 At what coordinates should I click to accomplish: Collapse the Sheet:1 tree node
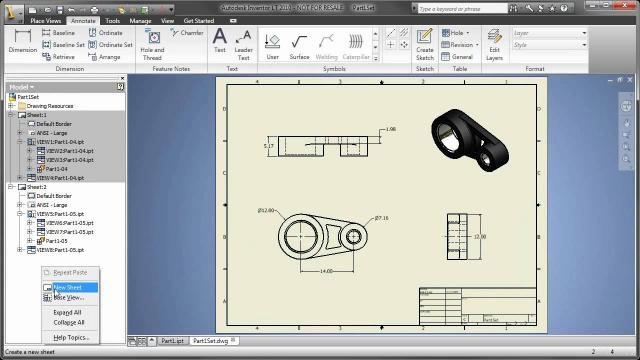(11, 115)
